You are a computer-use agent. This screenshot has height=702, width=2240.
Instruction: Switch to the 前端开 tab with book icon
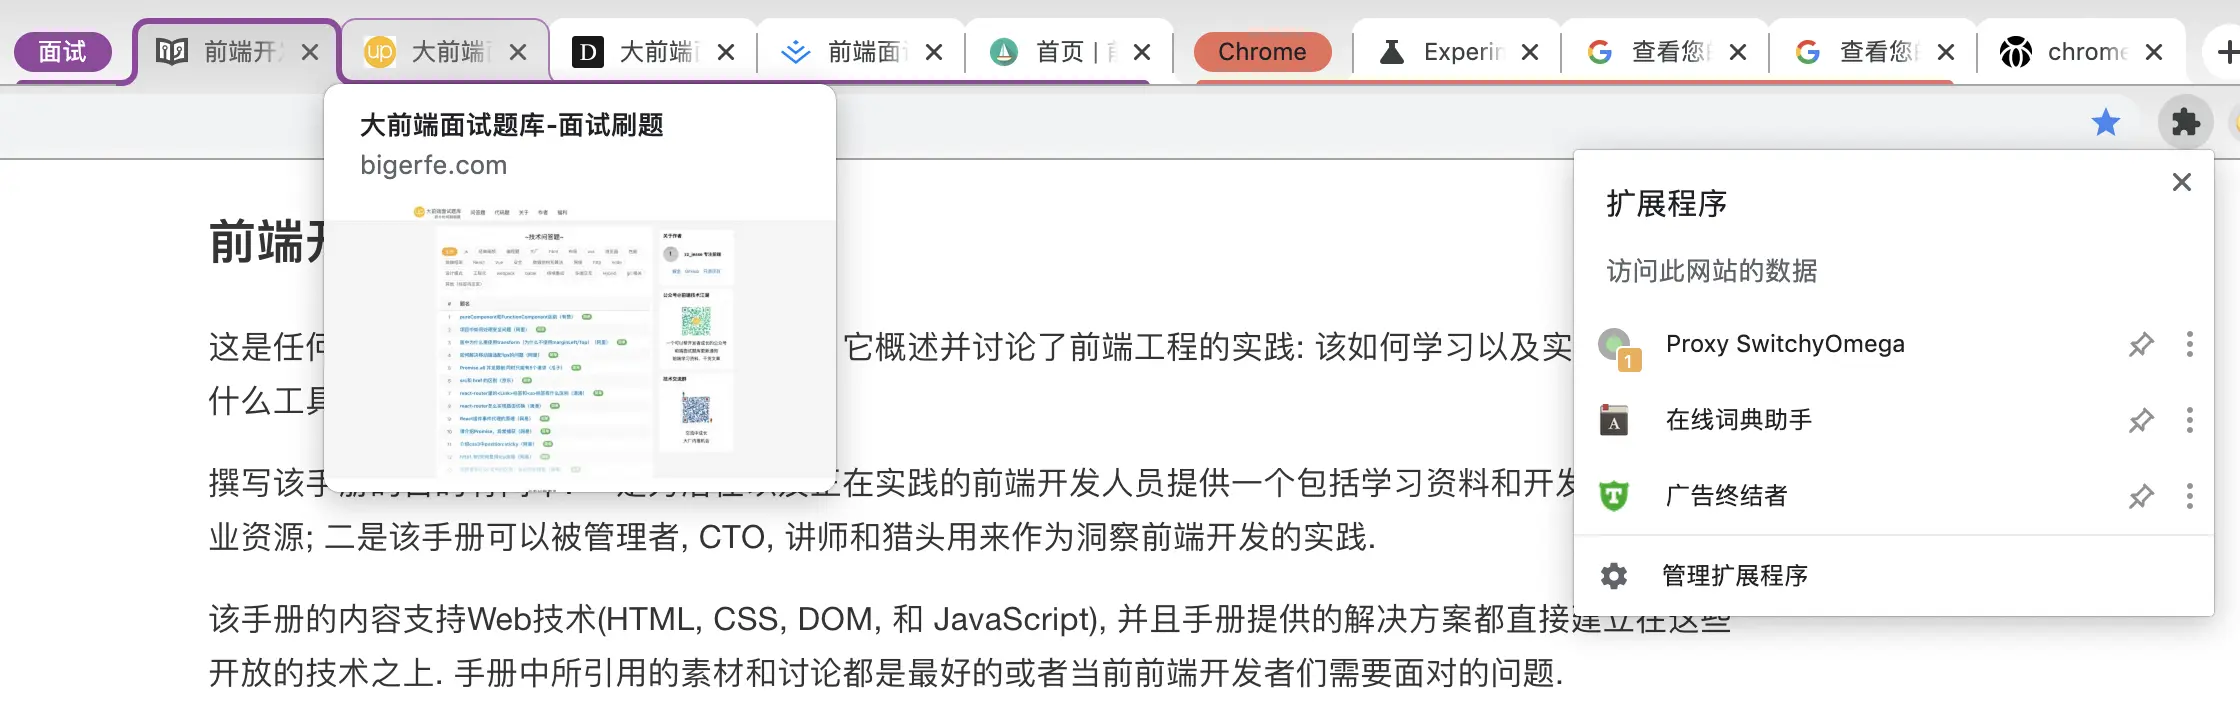click(238, 52)
